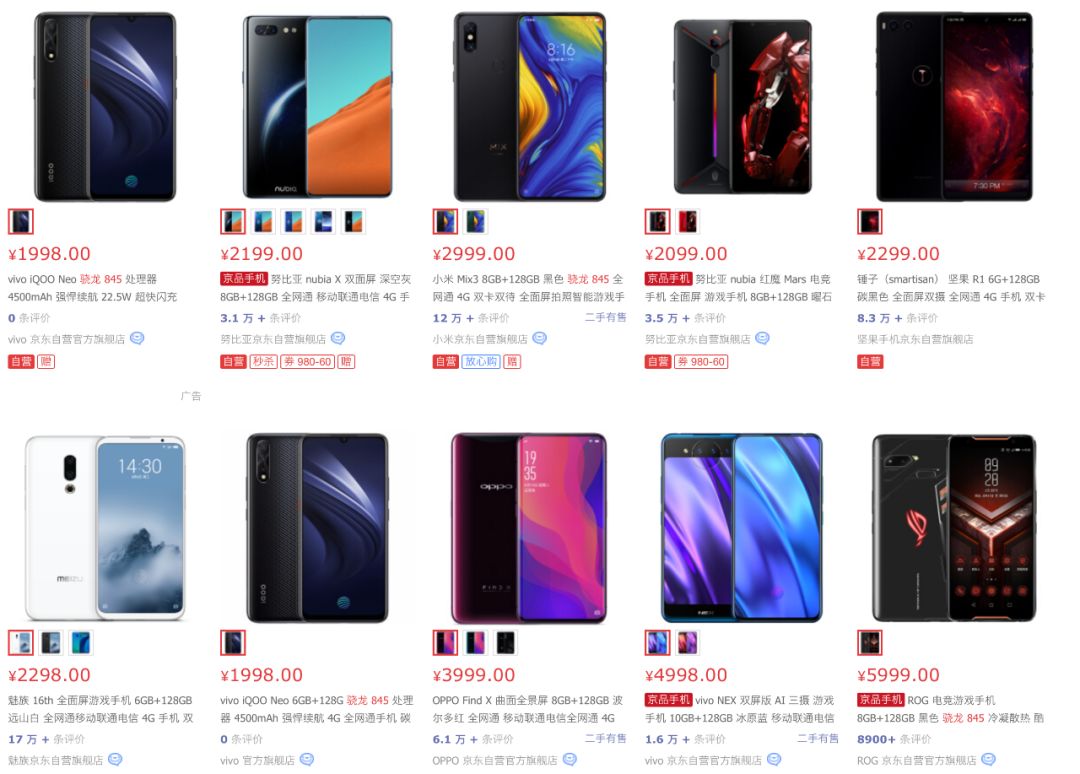This screenshot has height=774, width=1080.
Task: Click 锤子 坚果 R1 product image
Action: (x=954, y=107)
